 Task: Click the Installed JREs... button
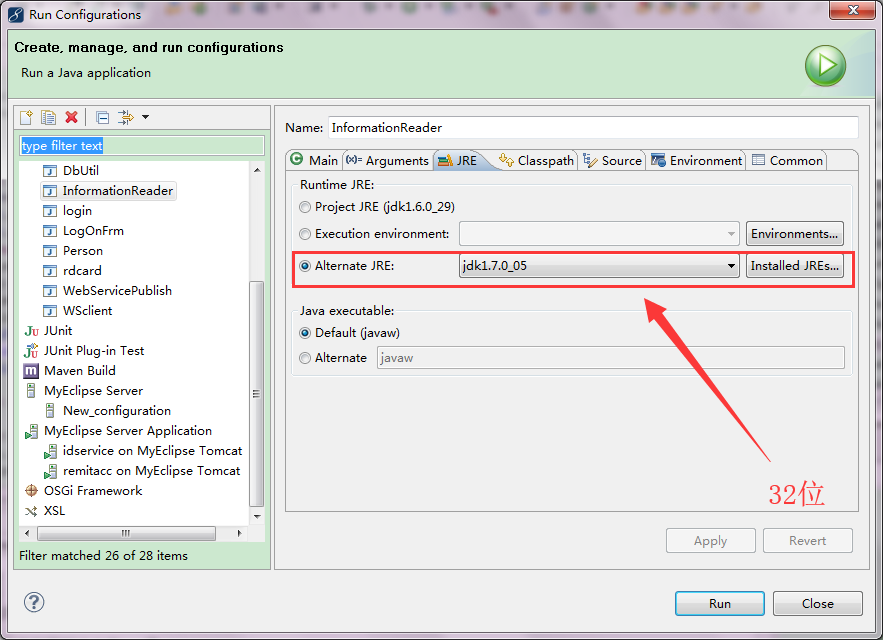tap(795, 266)
